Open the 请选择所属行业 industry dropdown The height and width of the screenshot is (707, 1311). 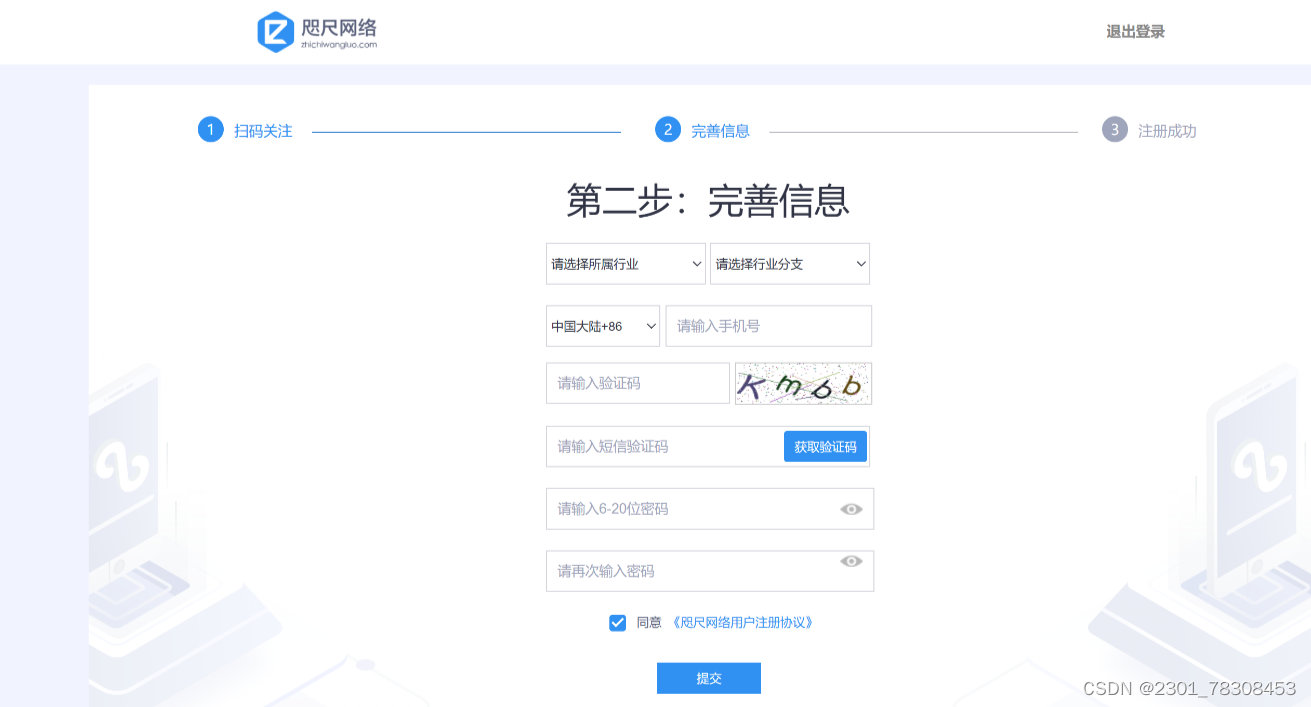[626, 264]
